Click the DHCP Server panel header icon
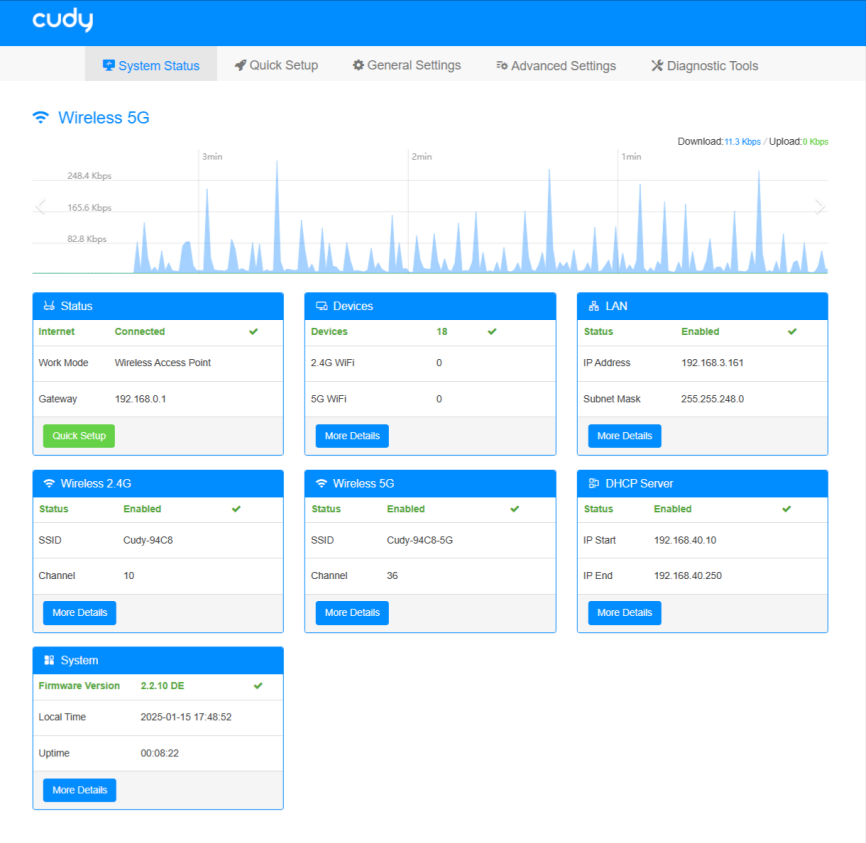Viewport: 866px width, 843px height. pos(594,483)
